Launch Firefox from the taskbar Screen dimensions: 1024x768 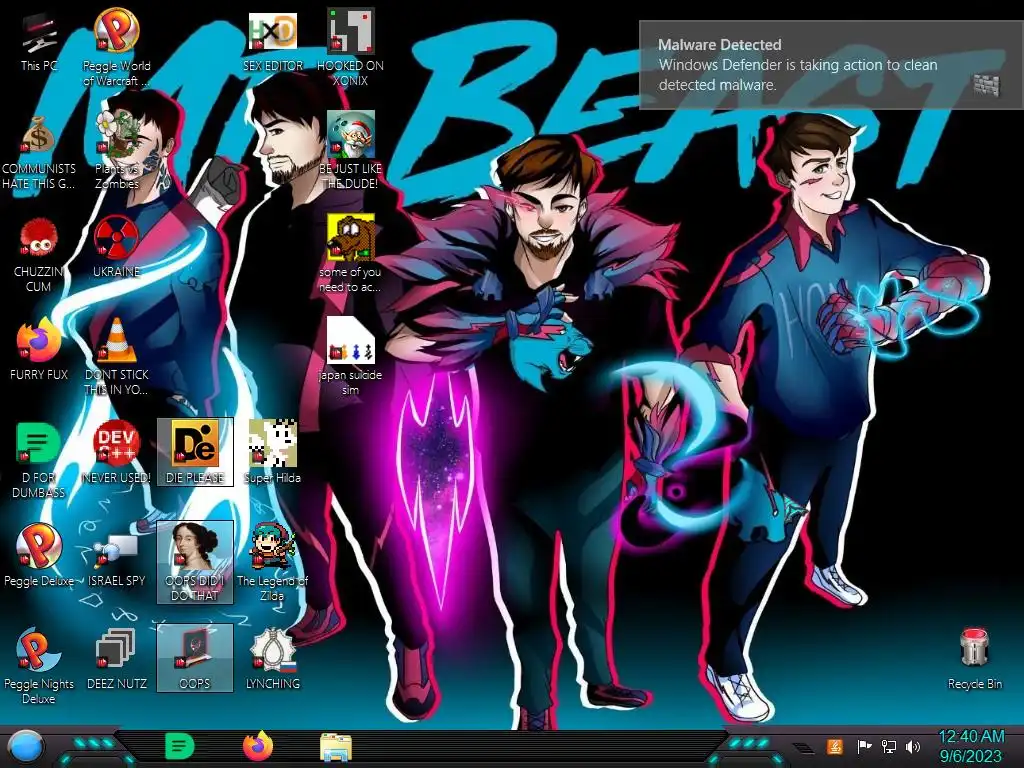(x=258, y=747)
